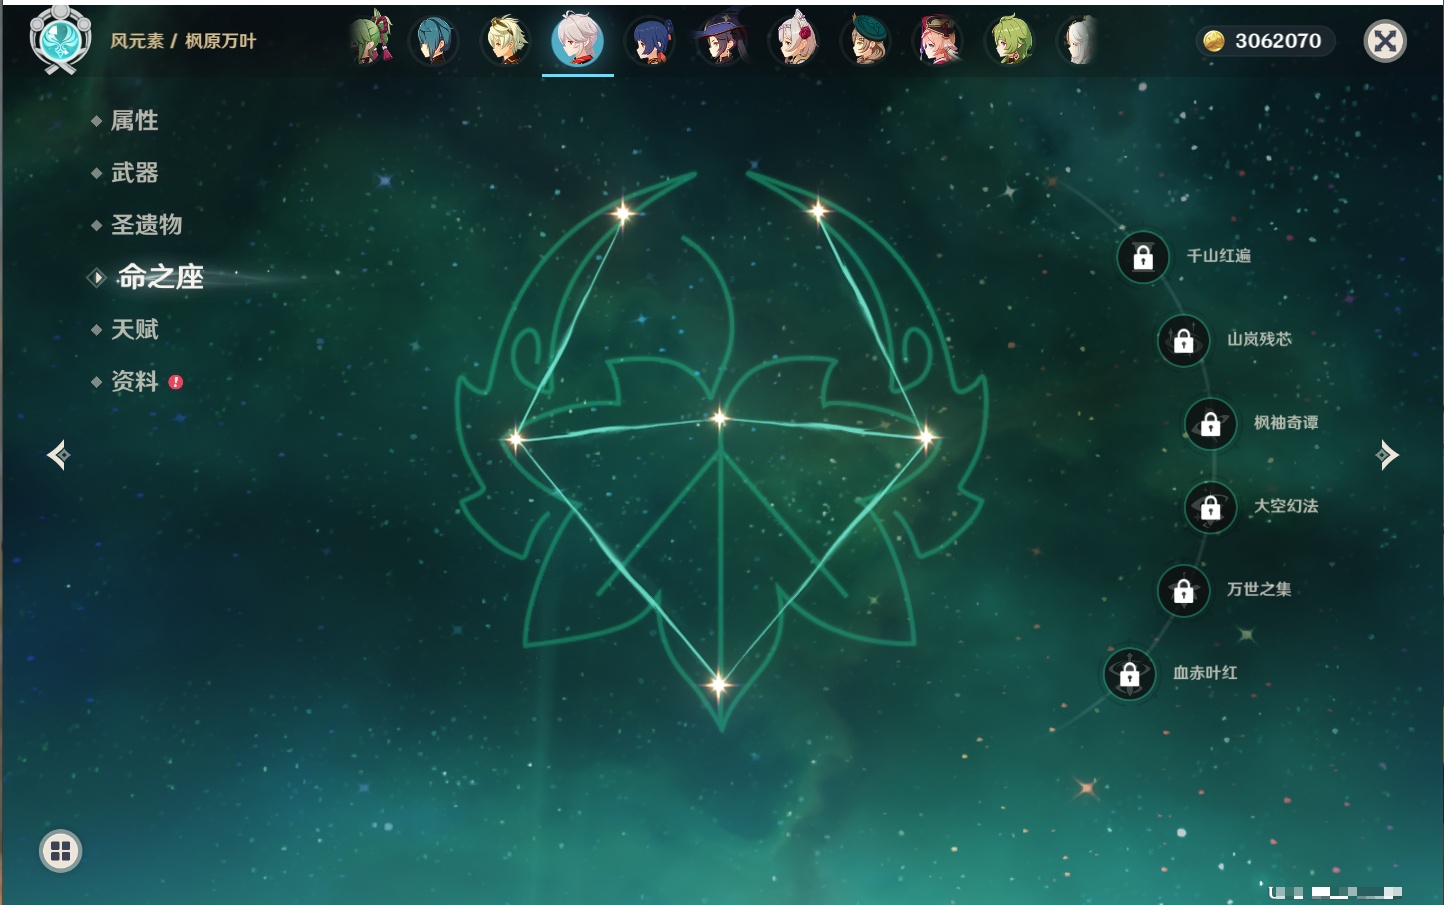This screenshot has height=905, width=1444.
Task: Click the 风元素 / 枫原万叶 title text
Action: point(183,41)
